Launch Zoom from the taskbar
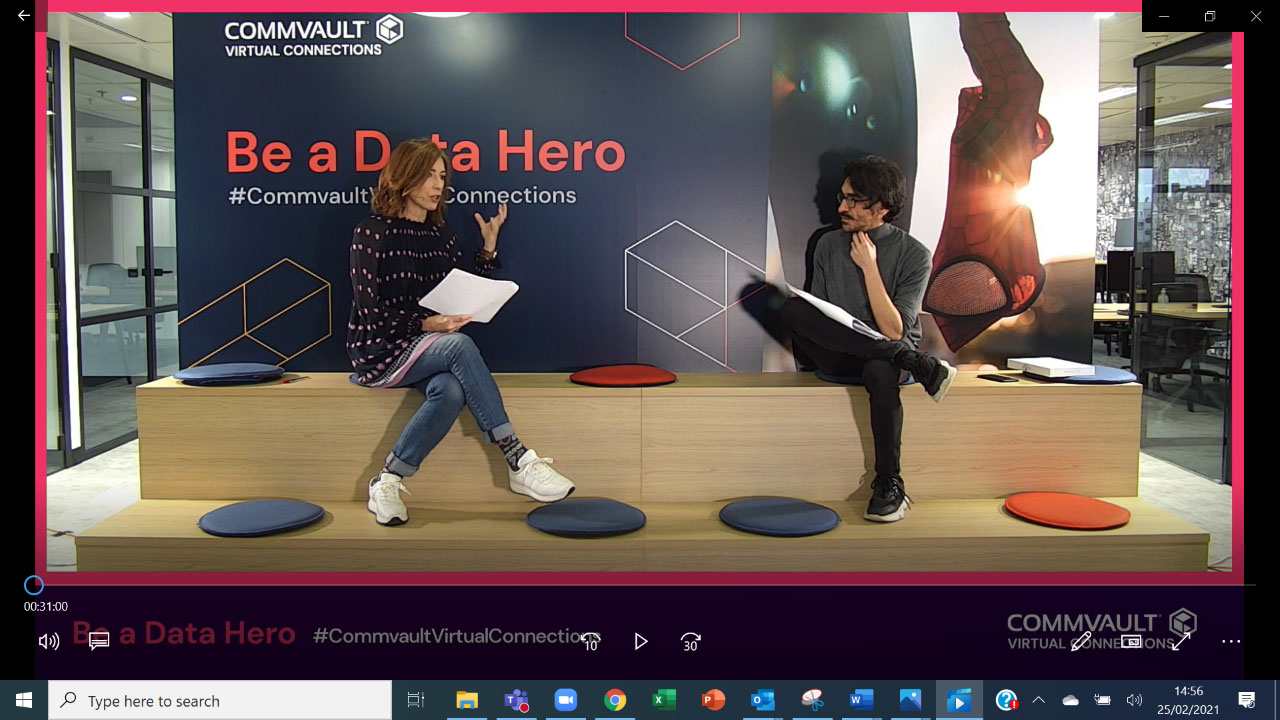Viewport: 1280px width, 720px height. [x=566, y=701]
